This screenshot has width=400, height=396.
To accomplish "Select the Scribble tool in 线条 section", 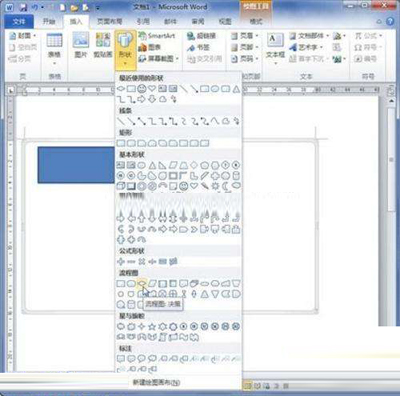I will [236, 121].
